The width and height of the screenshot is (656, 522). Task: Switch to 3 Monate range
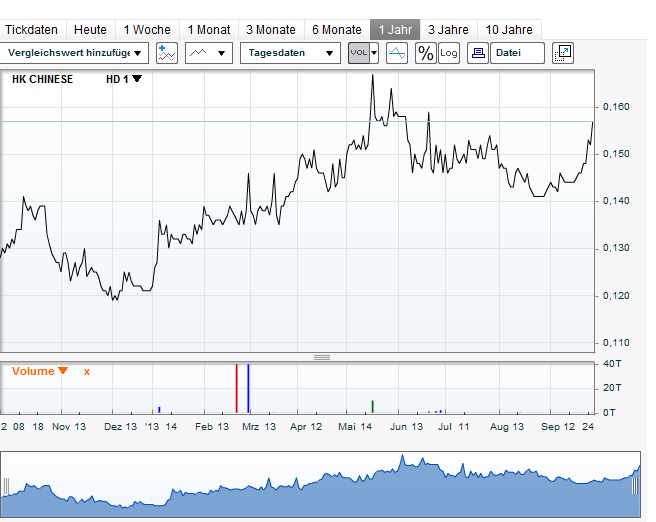point(271,30)
